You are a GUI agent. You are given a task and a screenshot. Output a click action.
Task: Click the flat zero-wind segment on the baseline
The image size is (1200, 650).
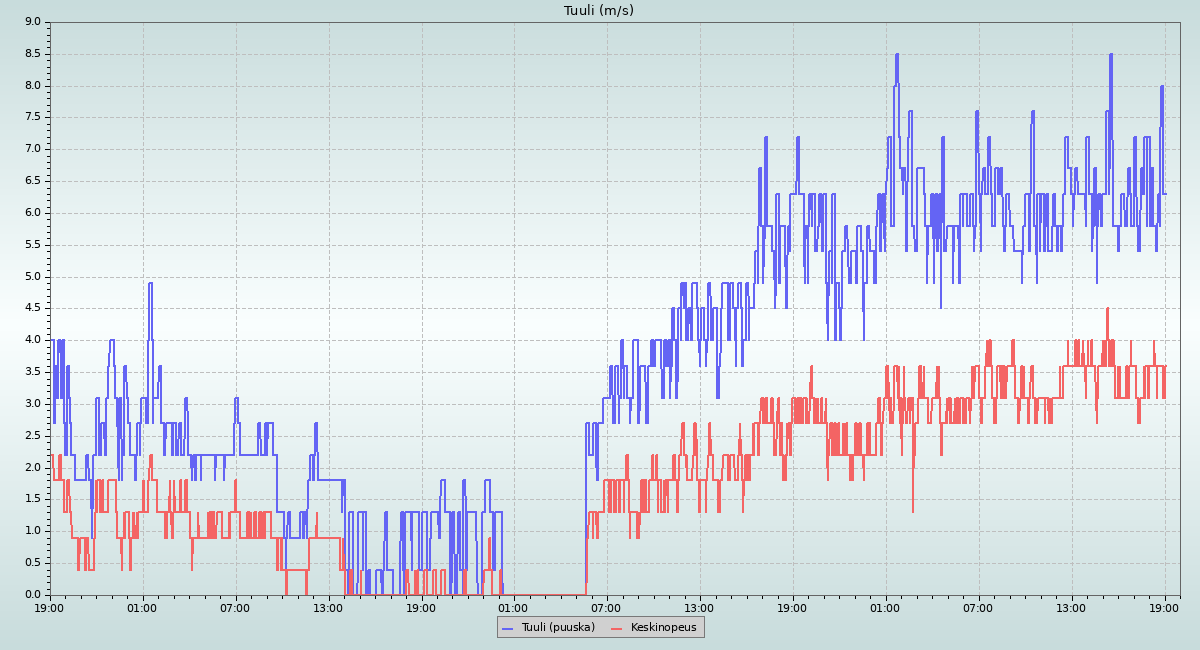(545, 594)
